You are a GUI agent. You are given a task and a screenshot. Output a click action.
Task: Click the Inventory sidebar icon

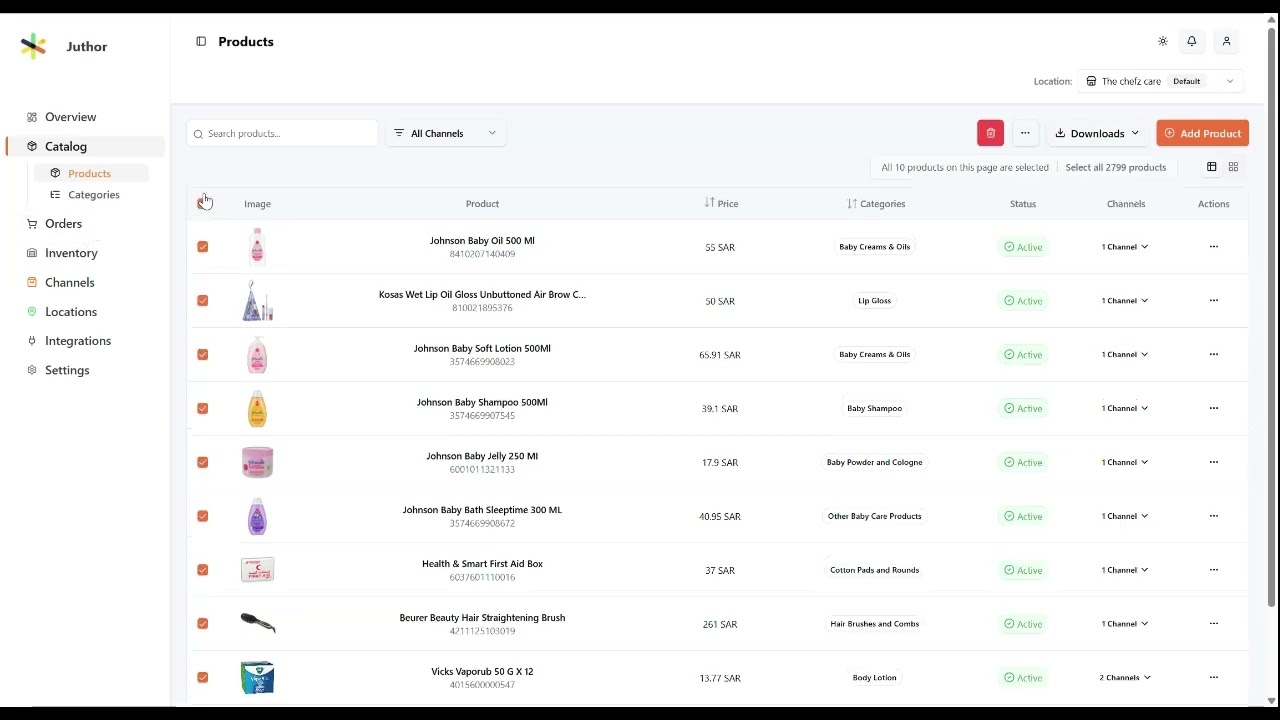tap(32, 253)
